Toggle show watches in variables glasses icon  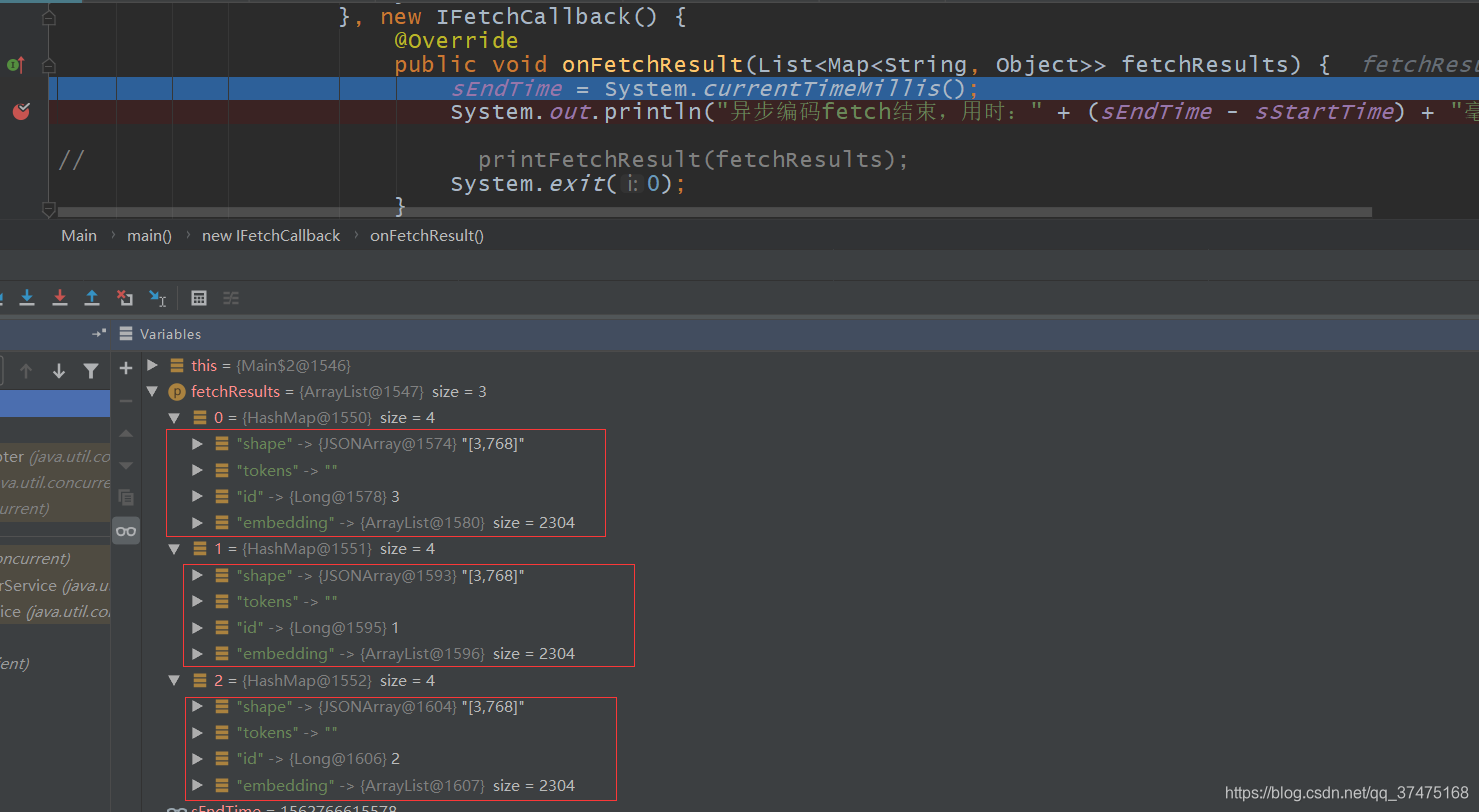tap(126, 531)
